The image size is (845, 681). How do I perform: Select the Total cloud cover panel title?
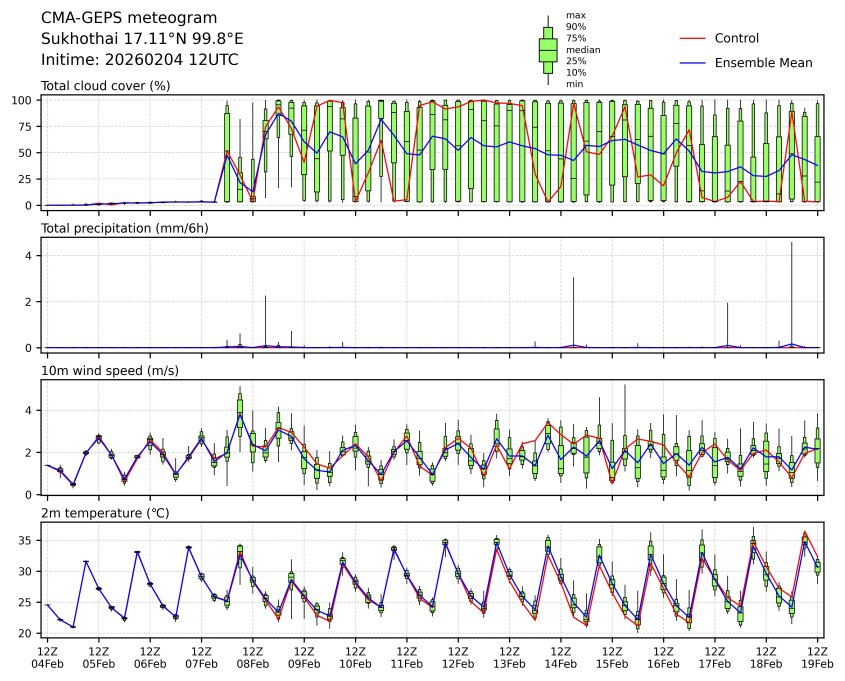[105, 86]
